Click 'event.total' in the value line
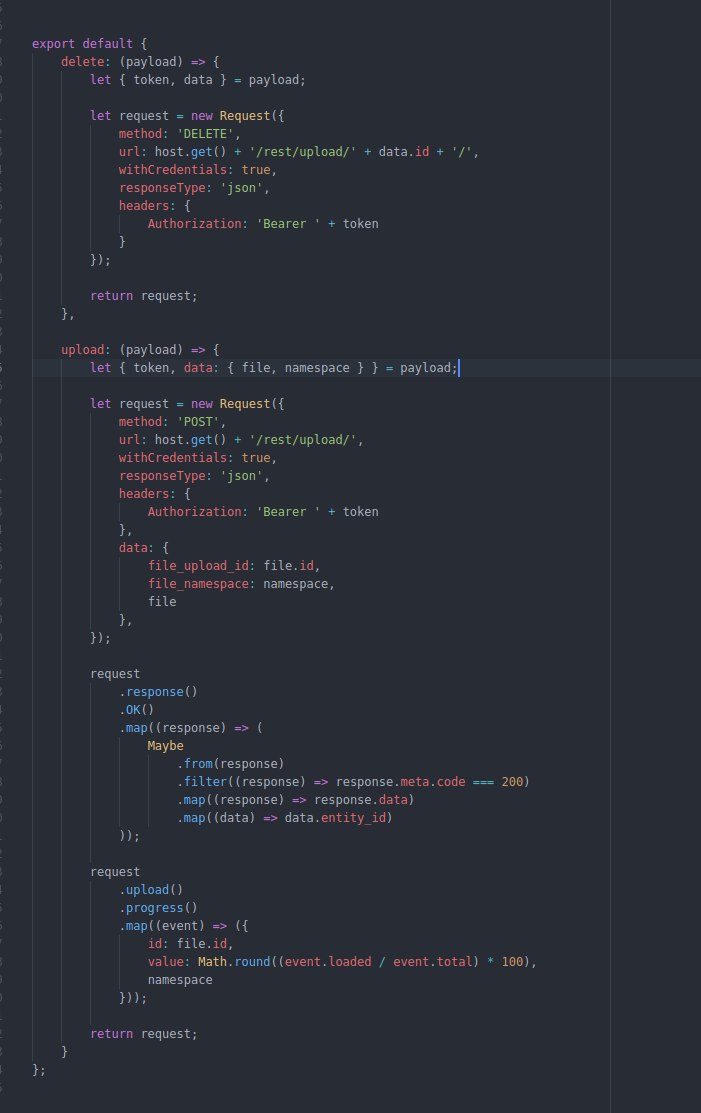 point(433,962)
